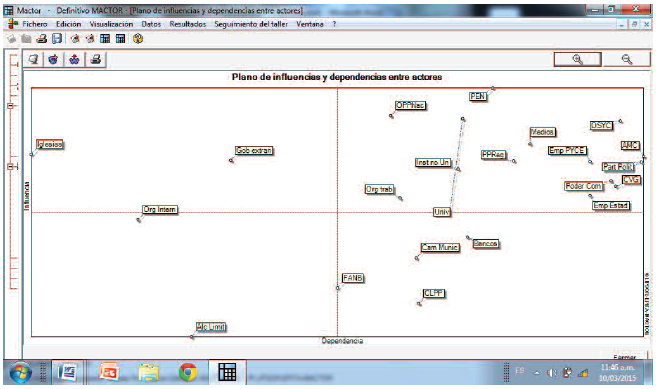Click the zoom in magnifier button
Screen dimensions: 656x389
[577, 59]
